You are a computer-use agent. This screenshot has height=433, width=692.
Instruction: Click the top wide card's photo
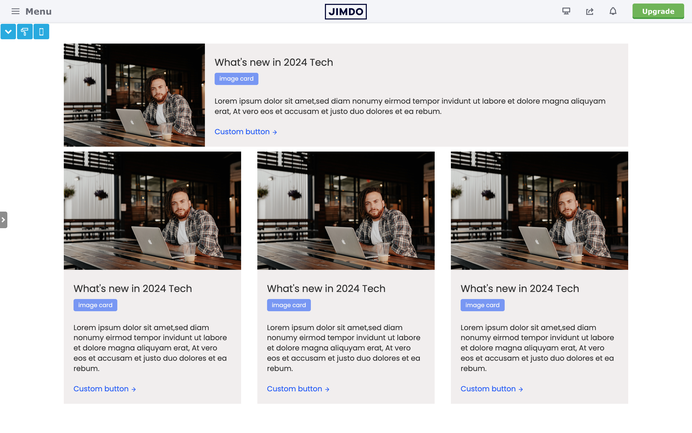coord(134,95)
